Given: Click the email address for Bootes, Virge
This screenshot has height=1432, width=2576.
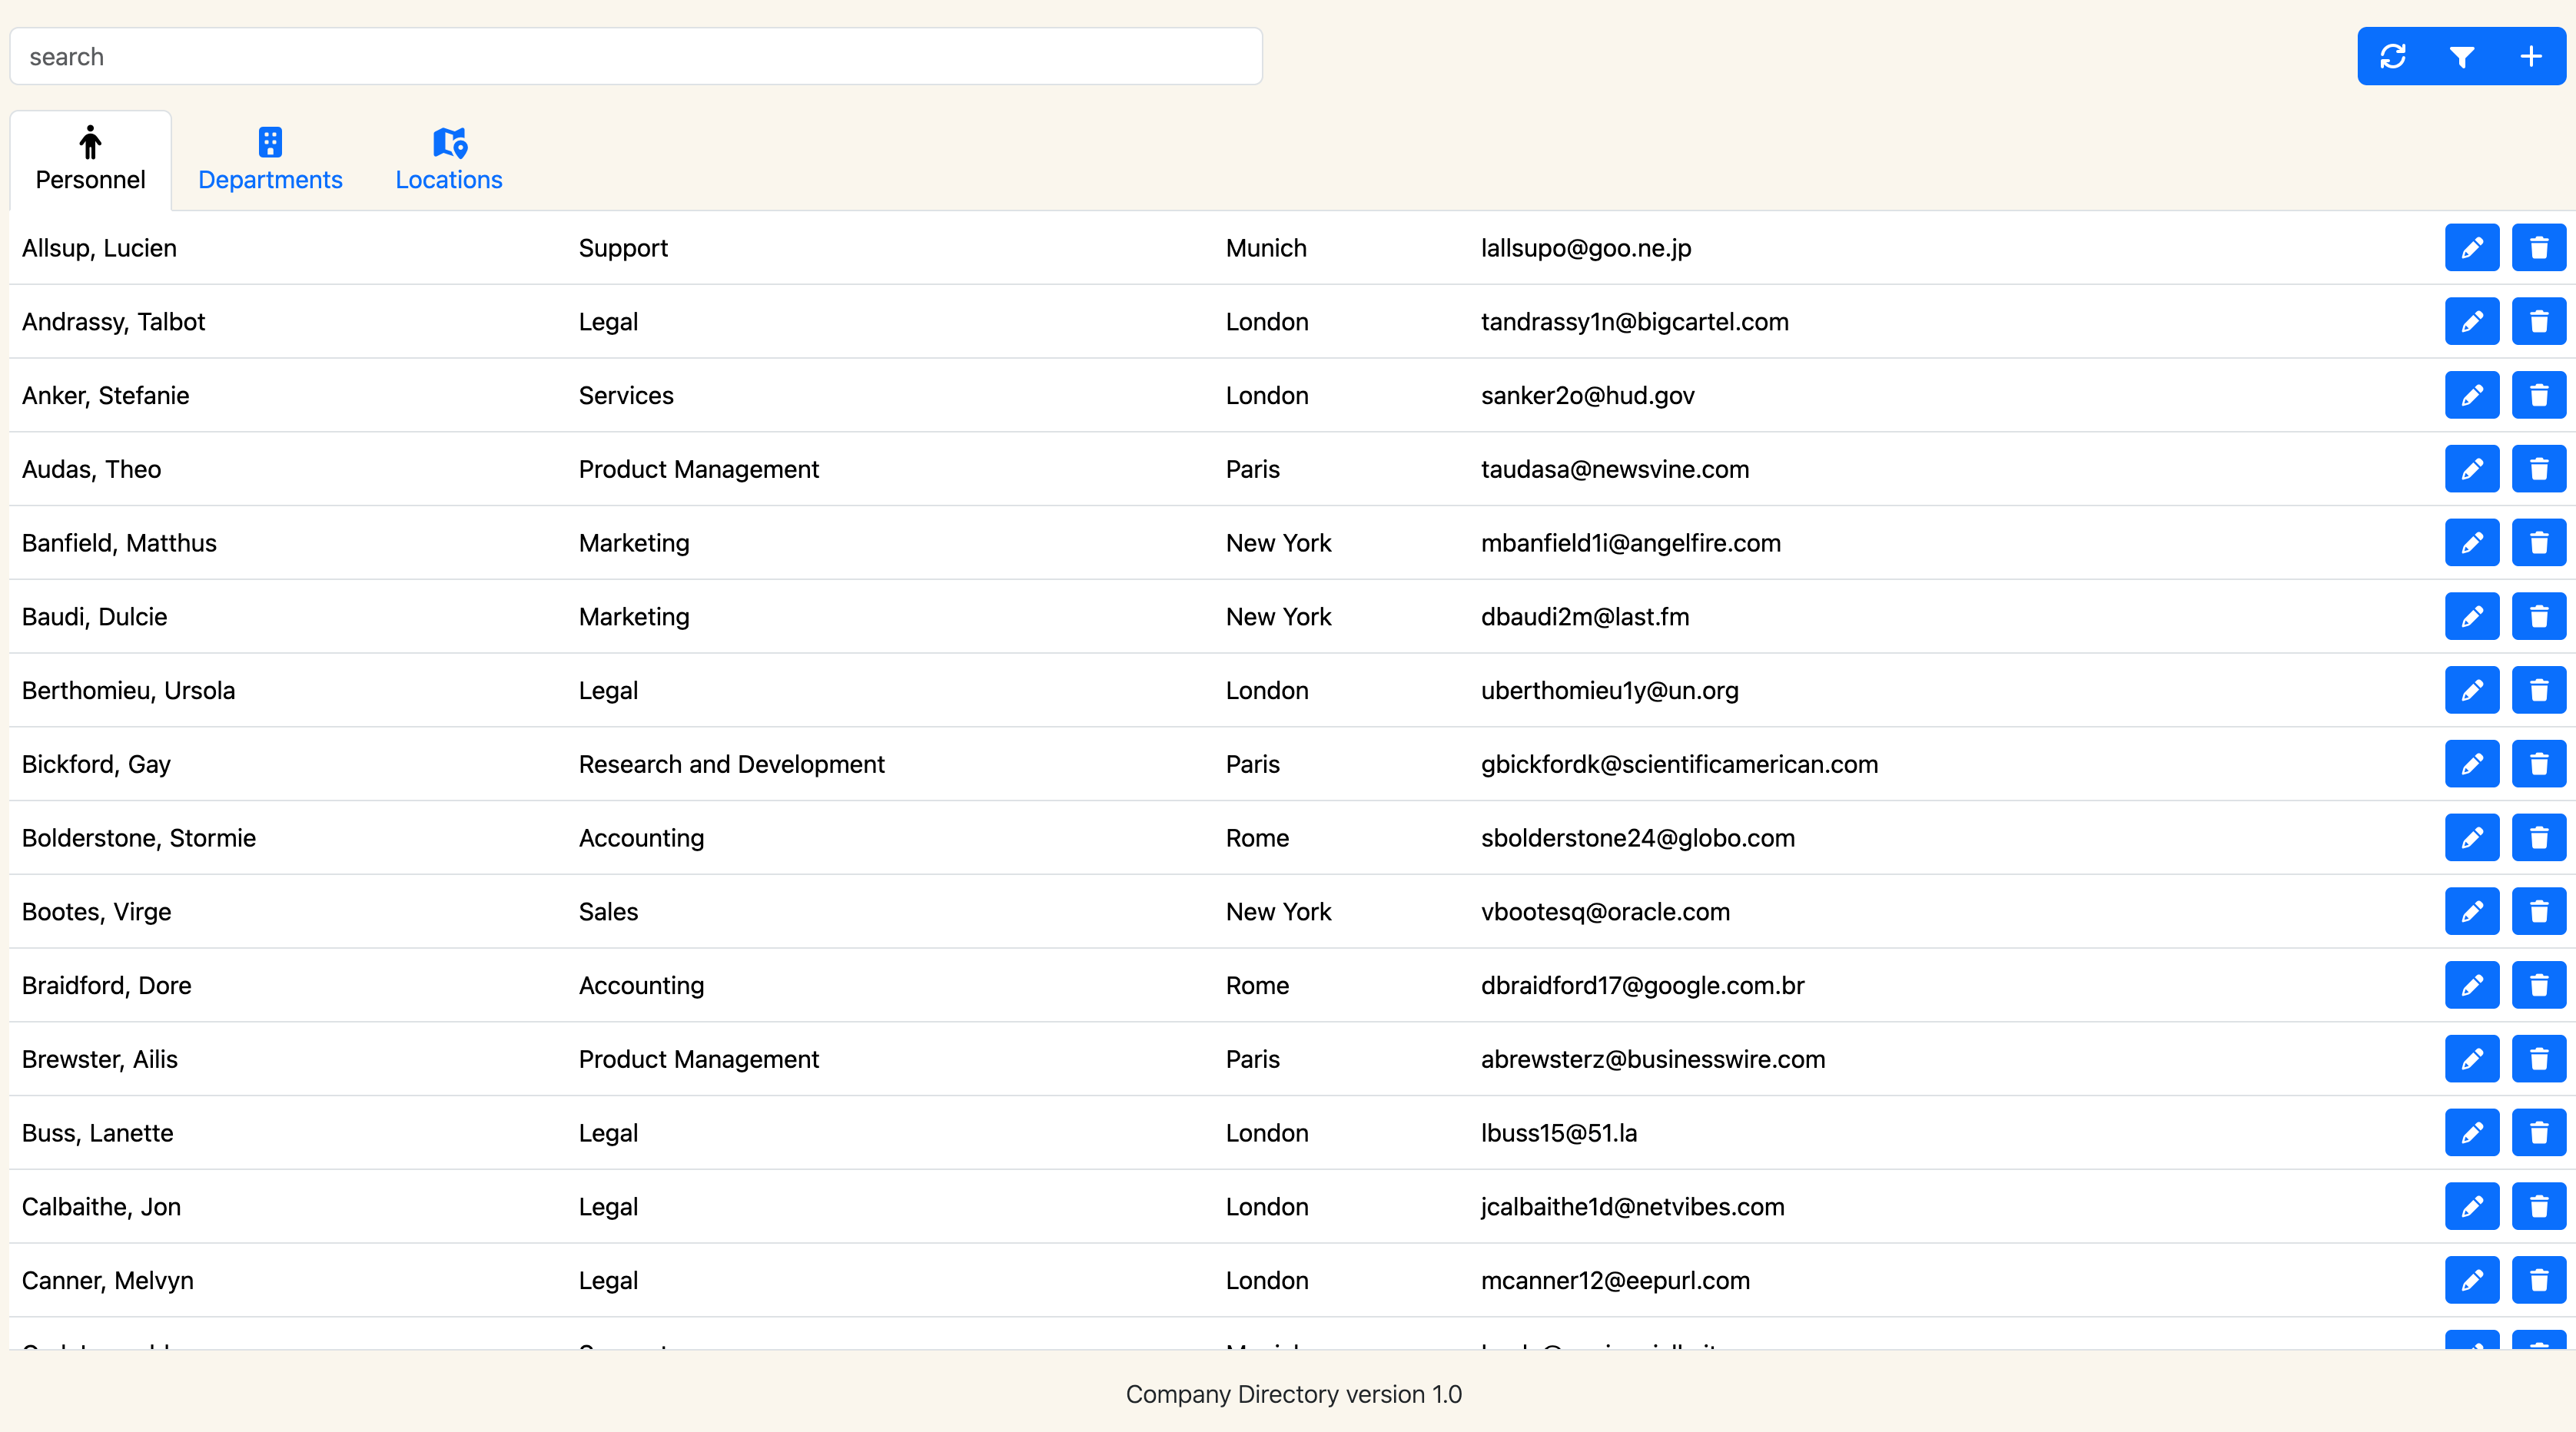Looking at the screenshot, I should (1605, 911).
